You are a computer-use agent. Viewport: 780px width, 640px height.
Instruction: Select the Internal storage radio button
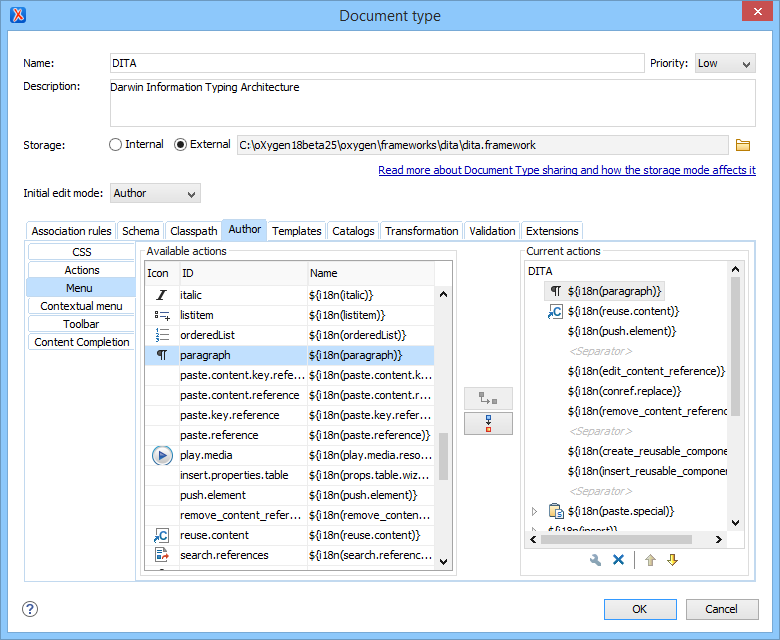coord(115,145)
